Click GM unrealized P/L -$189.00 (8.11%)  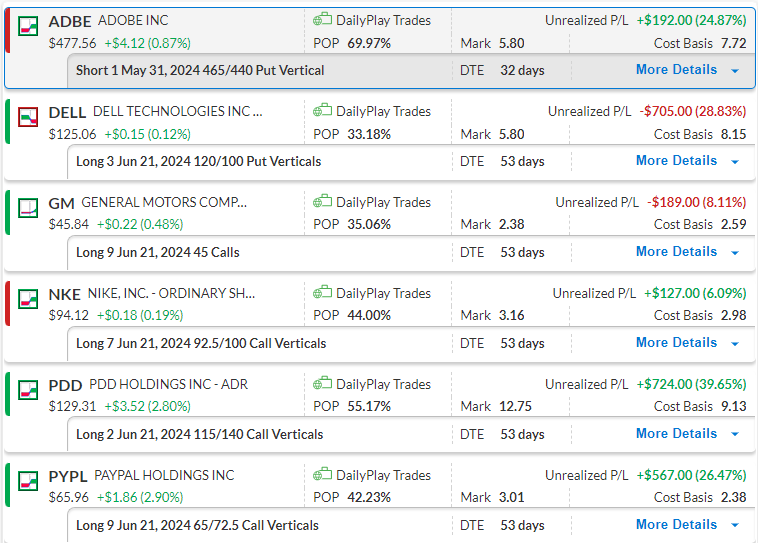[697, 202]
